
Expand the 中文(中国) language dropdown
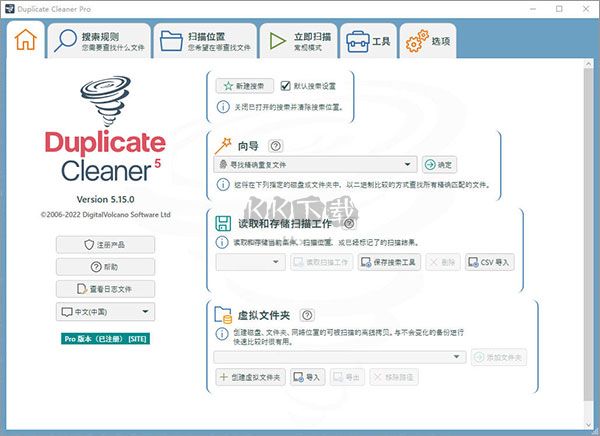[x=105, y=312]
